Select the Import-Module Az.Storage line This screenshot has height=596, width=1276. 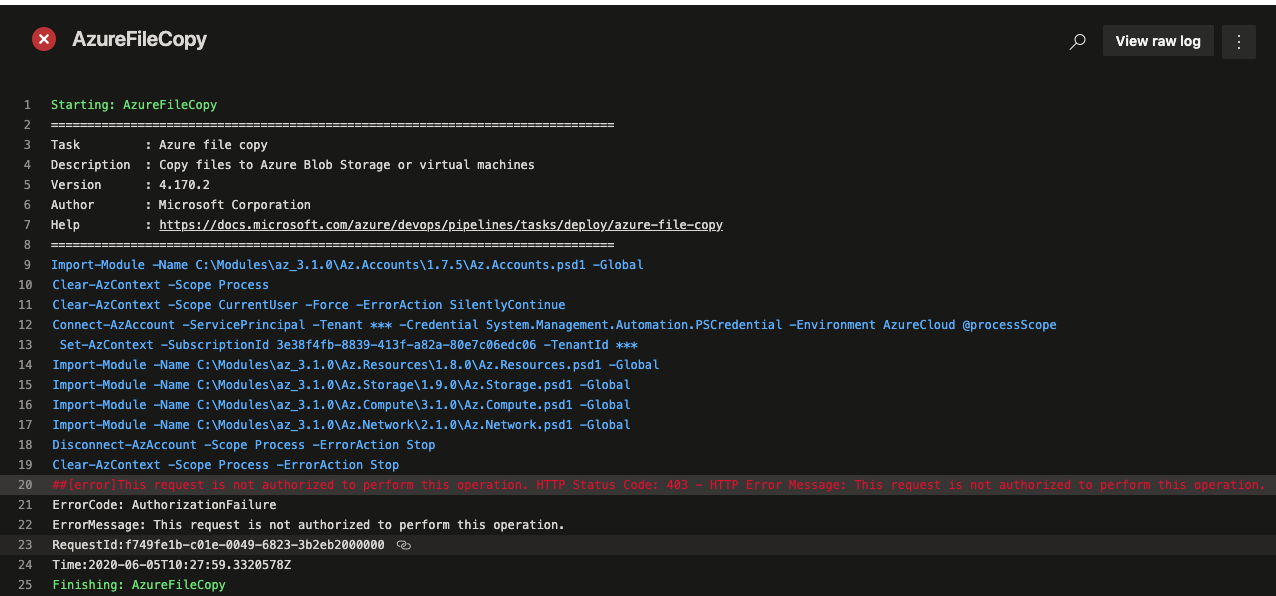point(341,385)
